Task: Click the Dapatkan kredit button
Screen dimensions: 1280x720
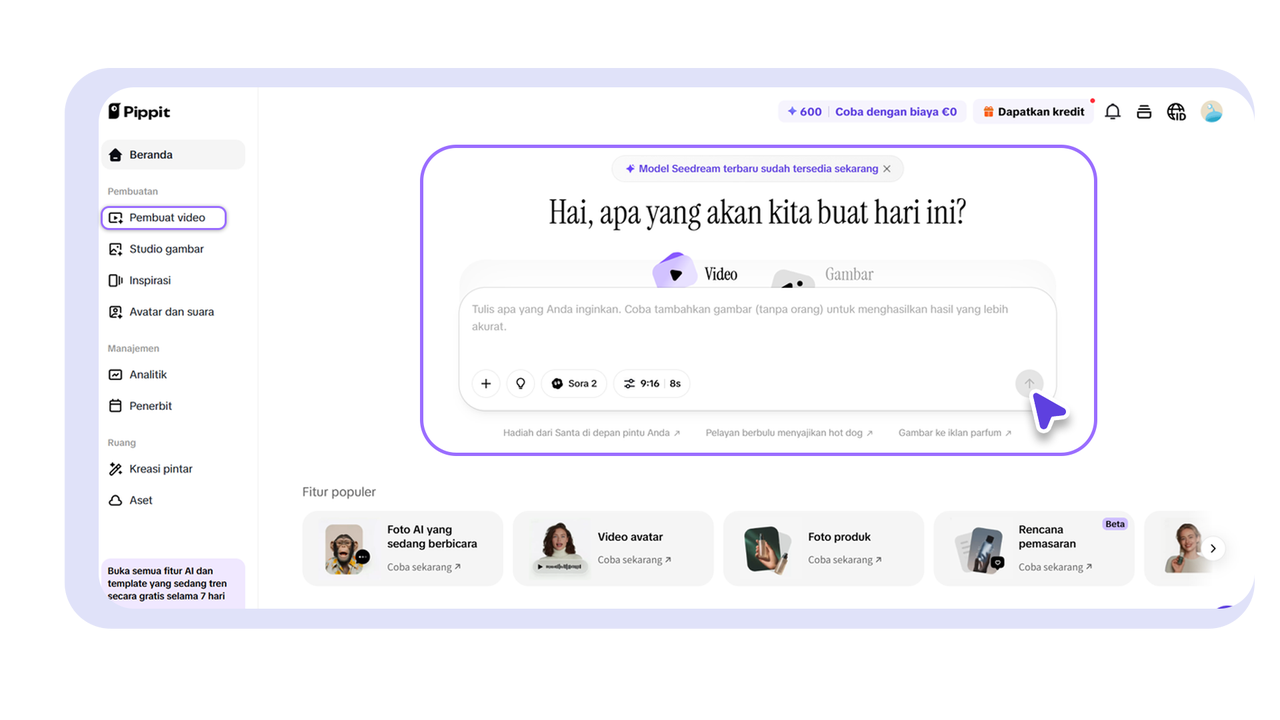Action: pos(1035,111)
